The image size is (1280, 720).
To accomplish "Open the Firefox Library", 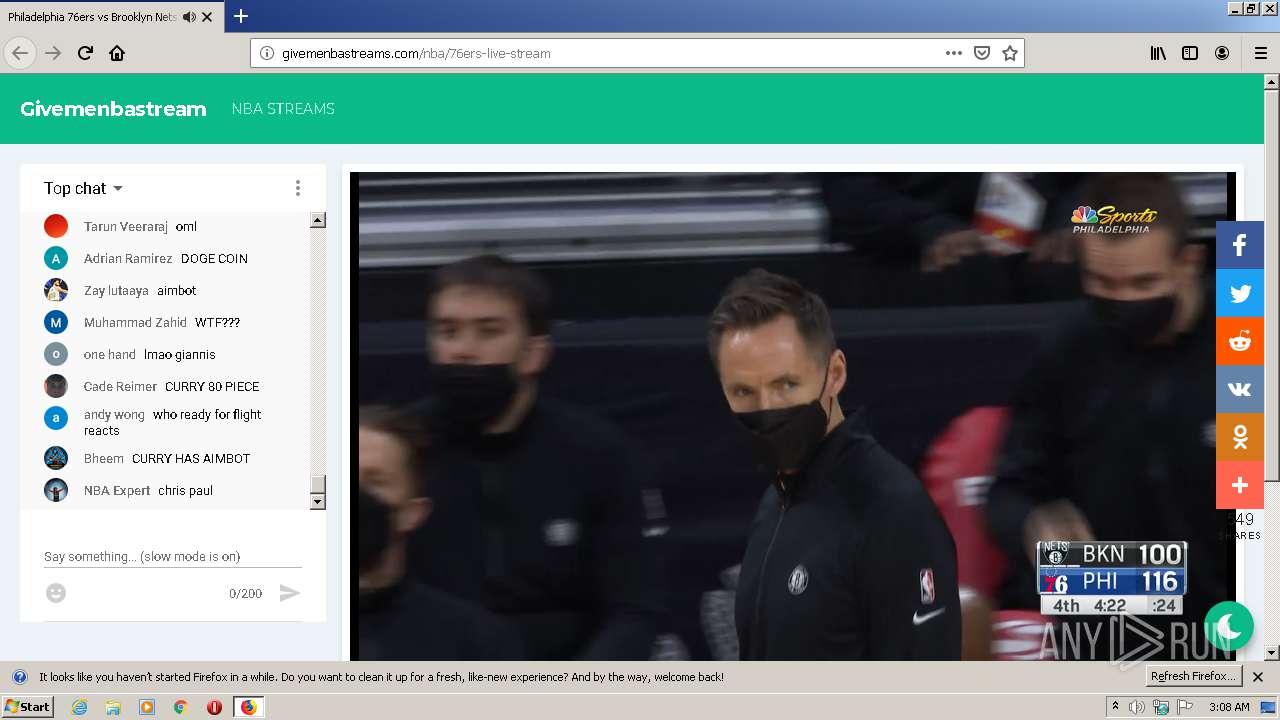I will [x=1158, y=53].
